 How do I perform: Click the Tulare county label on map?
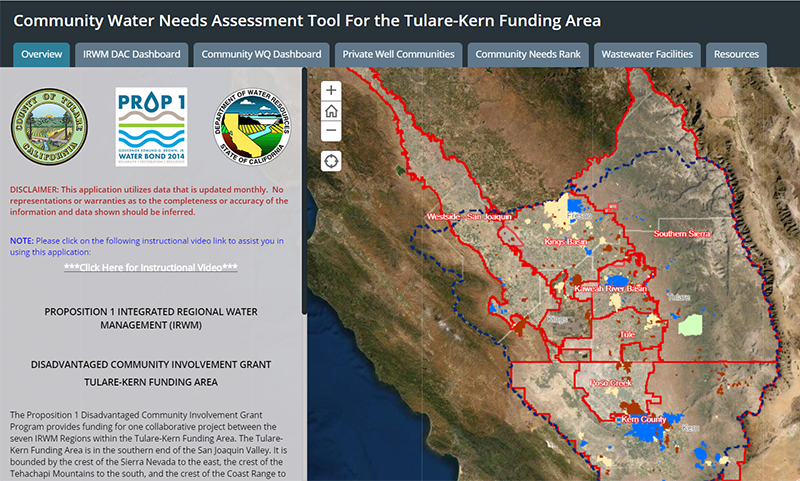(679, 297)
